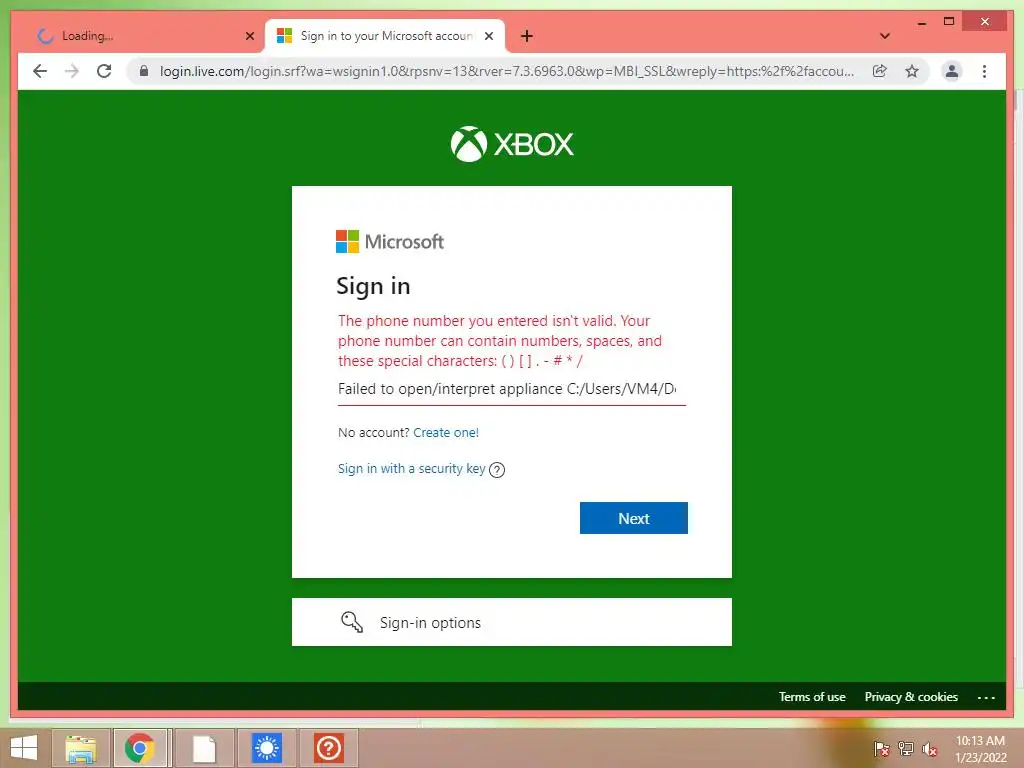Open the Privacy & cookies link
Screen dimensions: 1024x768
pos(911,697)
